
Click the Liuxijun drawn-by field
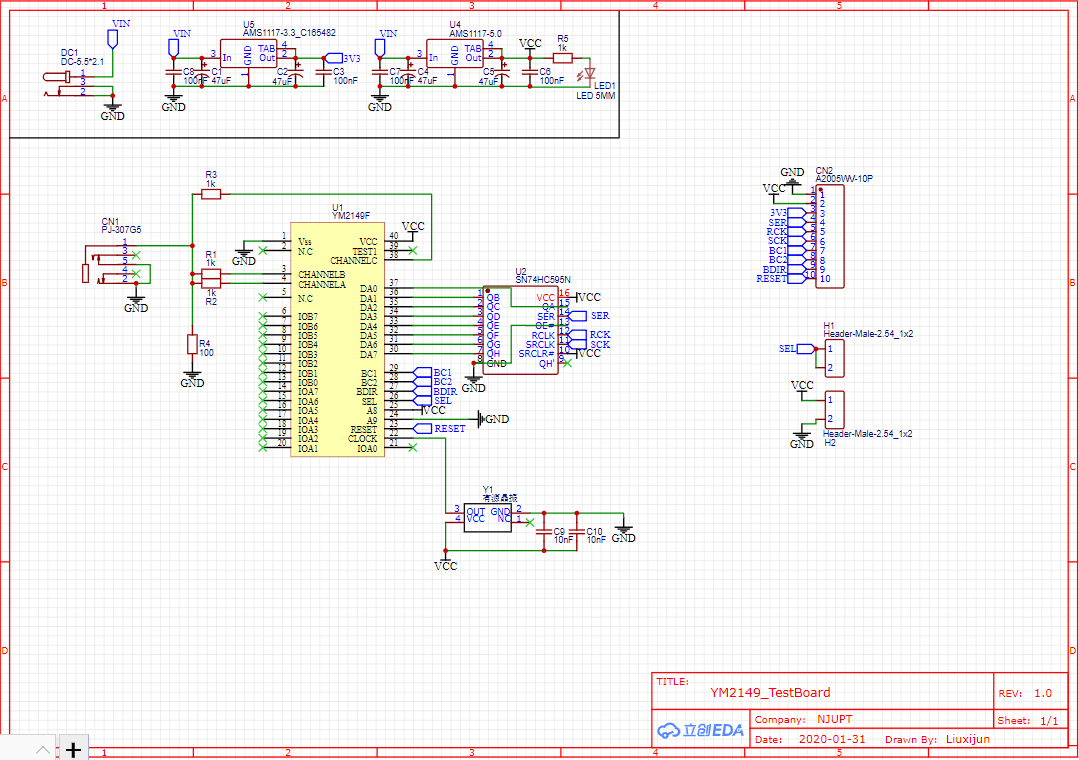(x=968, y=739)
